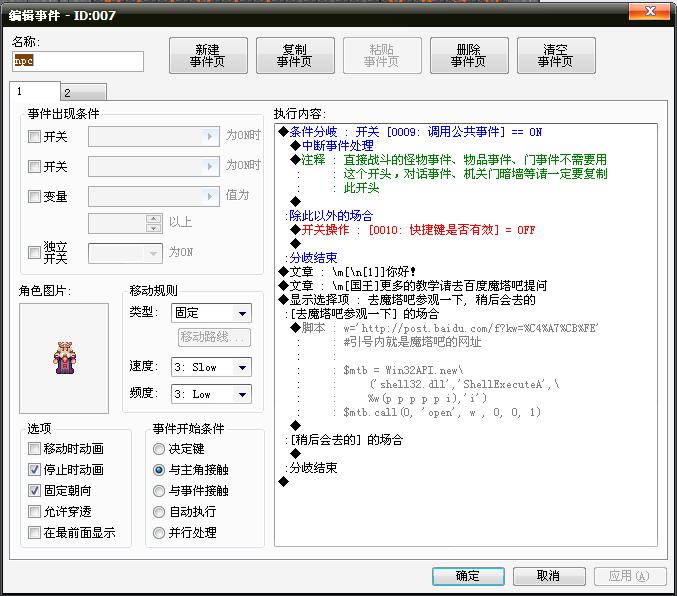
Task: Select the 注释 comment line
Action: [449, 160]
